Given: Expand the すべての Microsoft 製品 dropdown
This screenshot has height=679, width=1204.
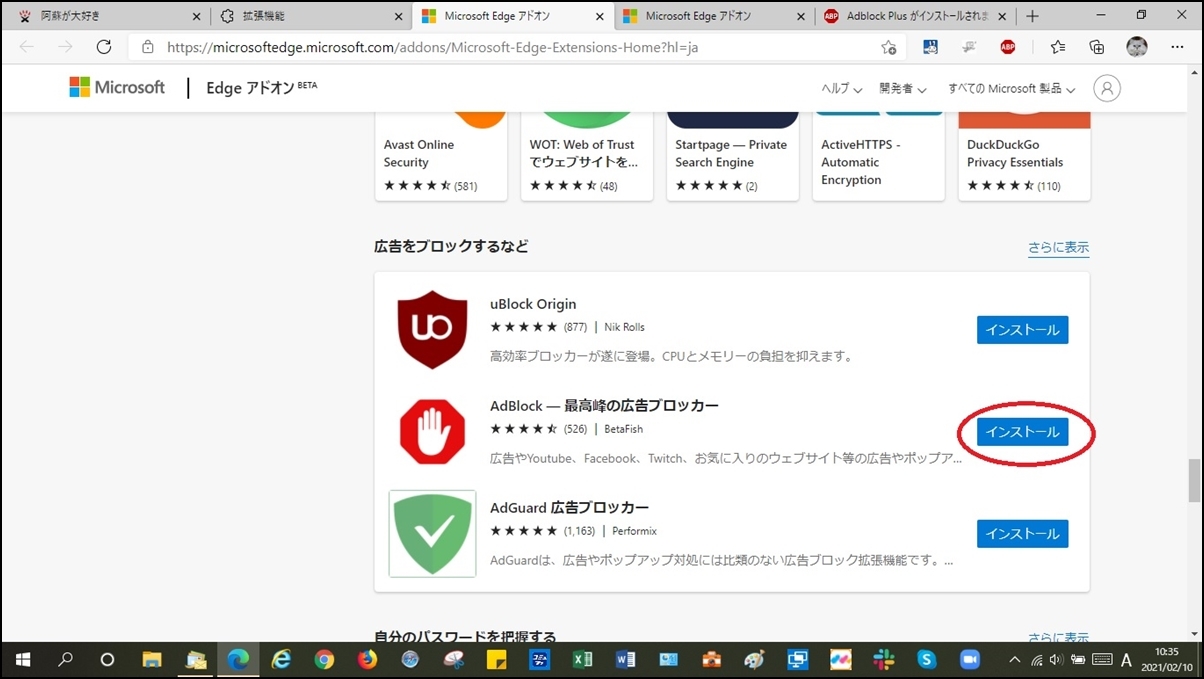Looking at the screenshot, I should (x=1012, y=89).
